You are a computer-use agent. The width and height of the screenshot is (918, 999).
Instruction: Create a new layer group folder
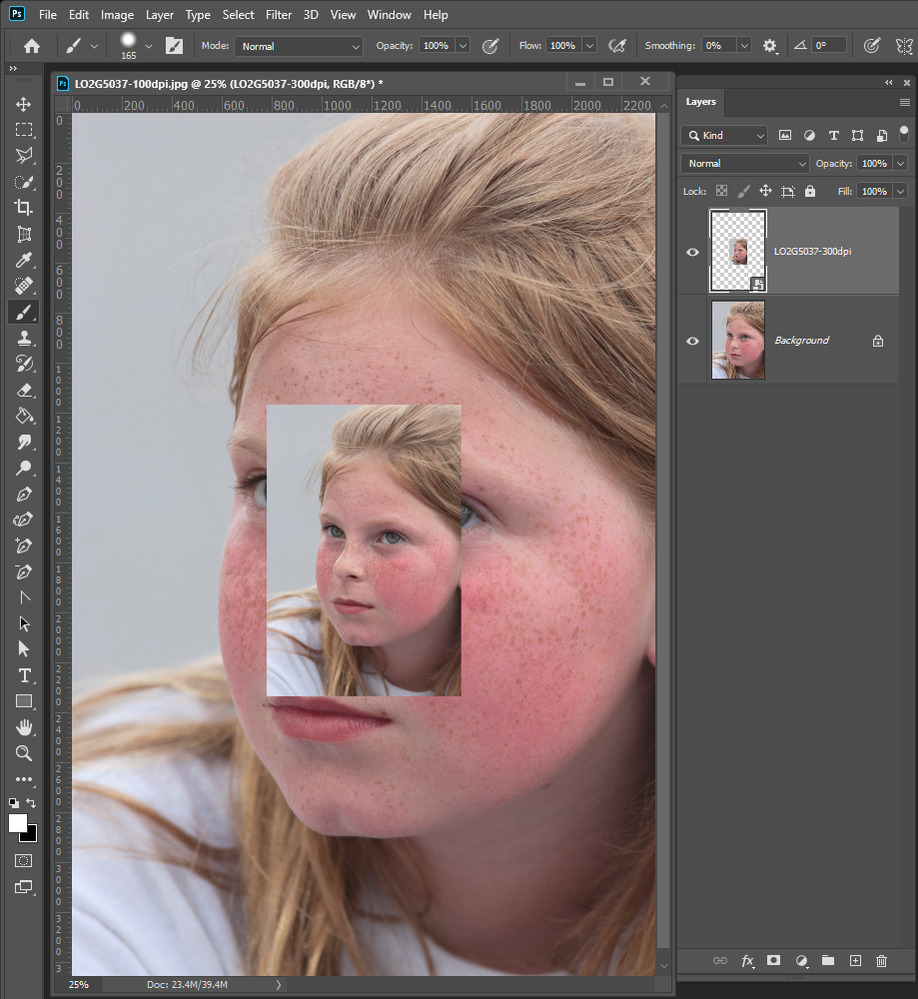(x=828, y=961)
